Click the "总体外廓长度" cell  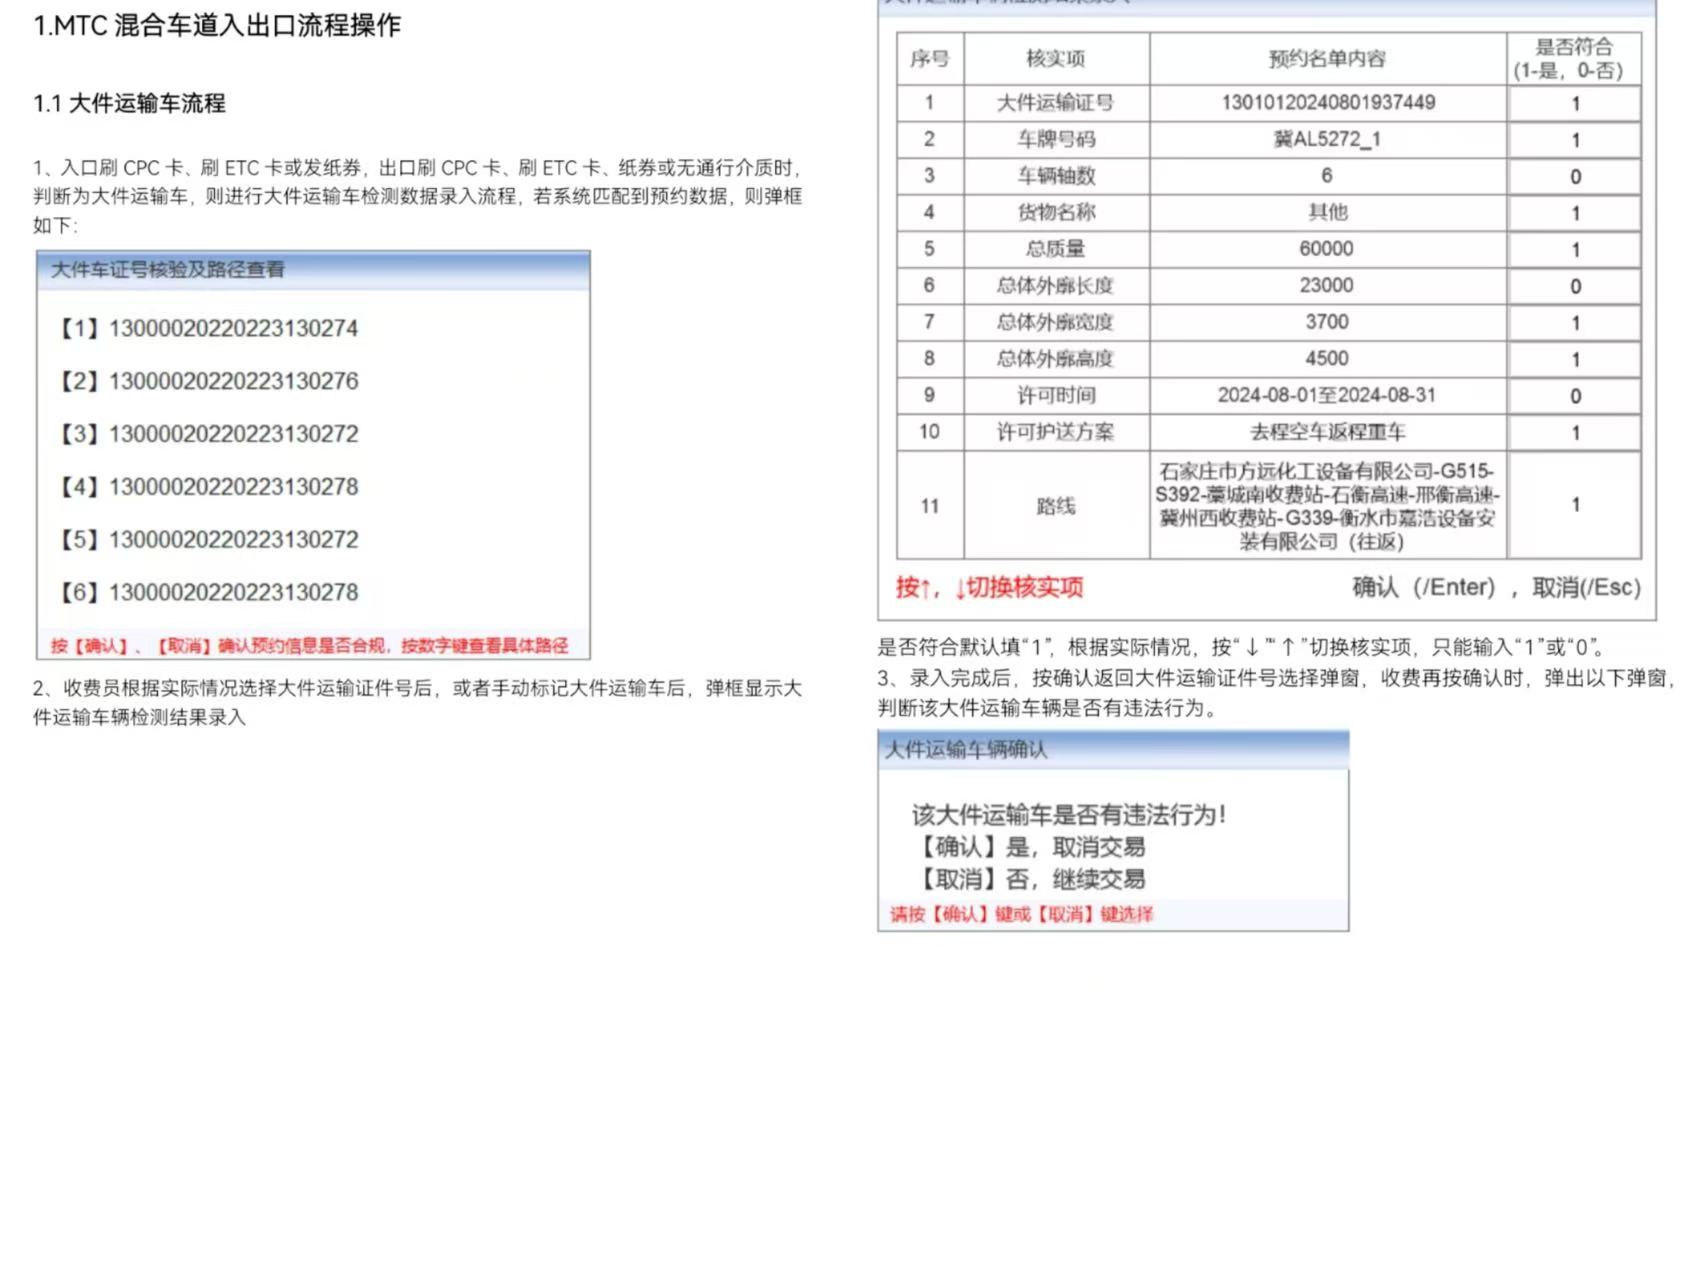[1055, 286]
